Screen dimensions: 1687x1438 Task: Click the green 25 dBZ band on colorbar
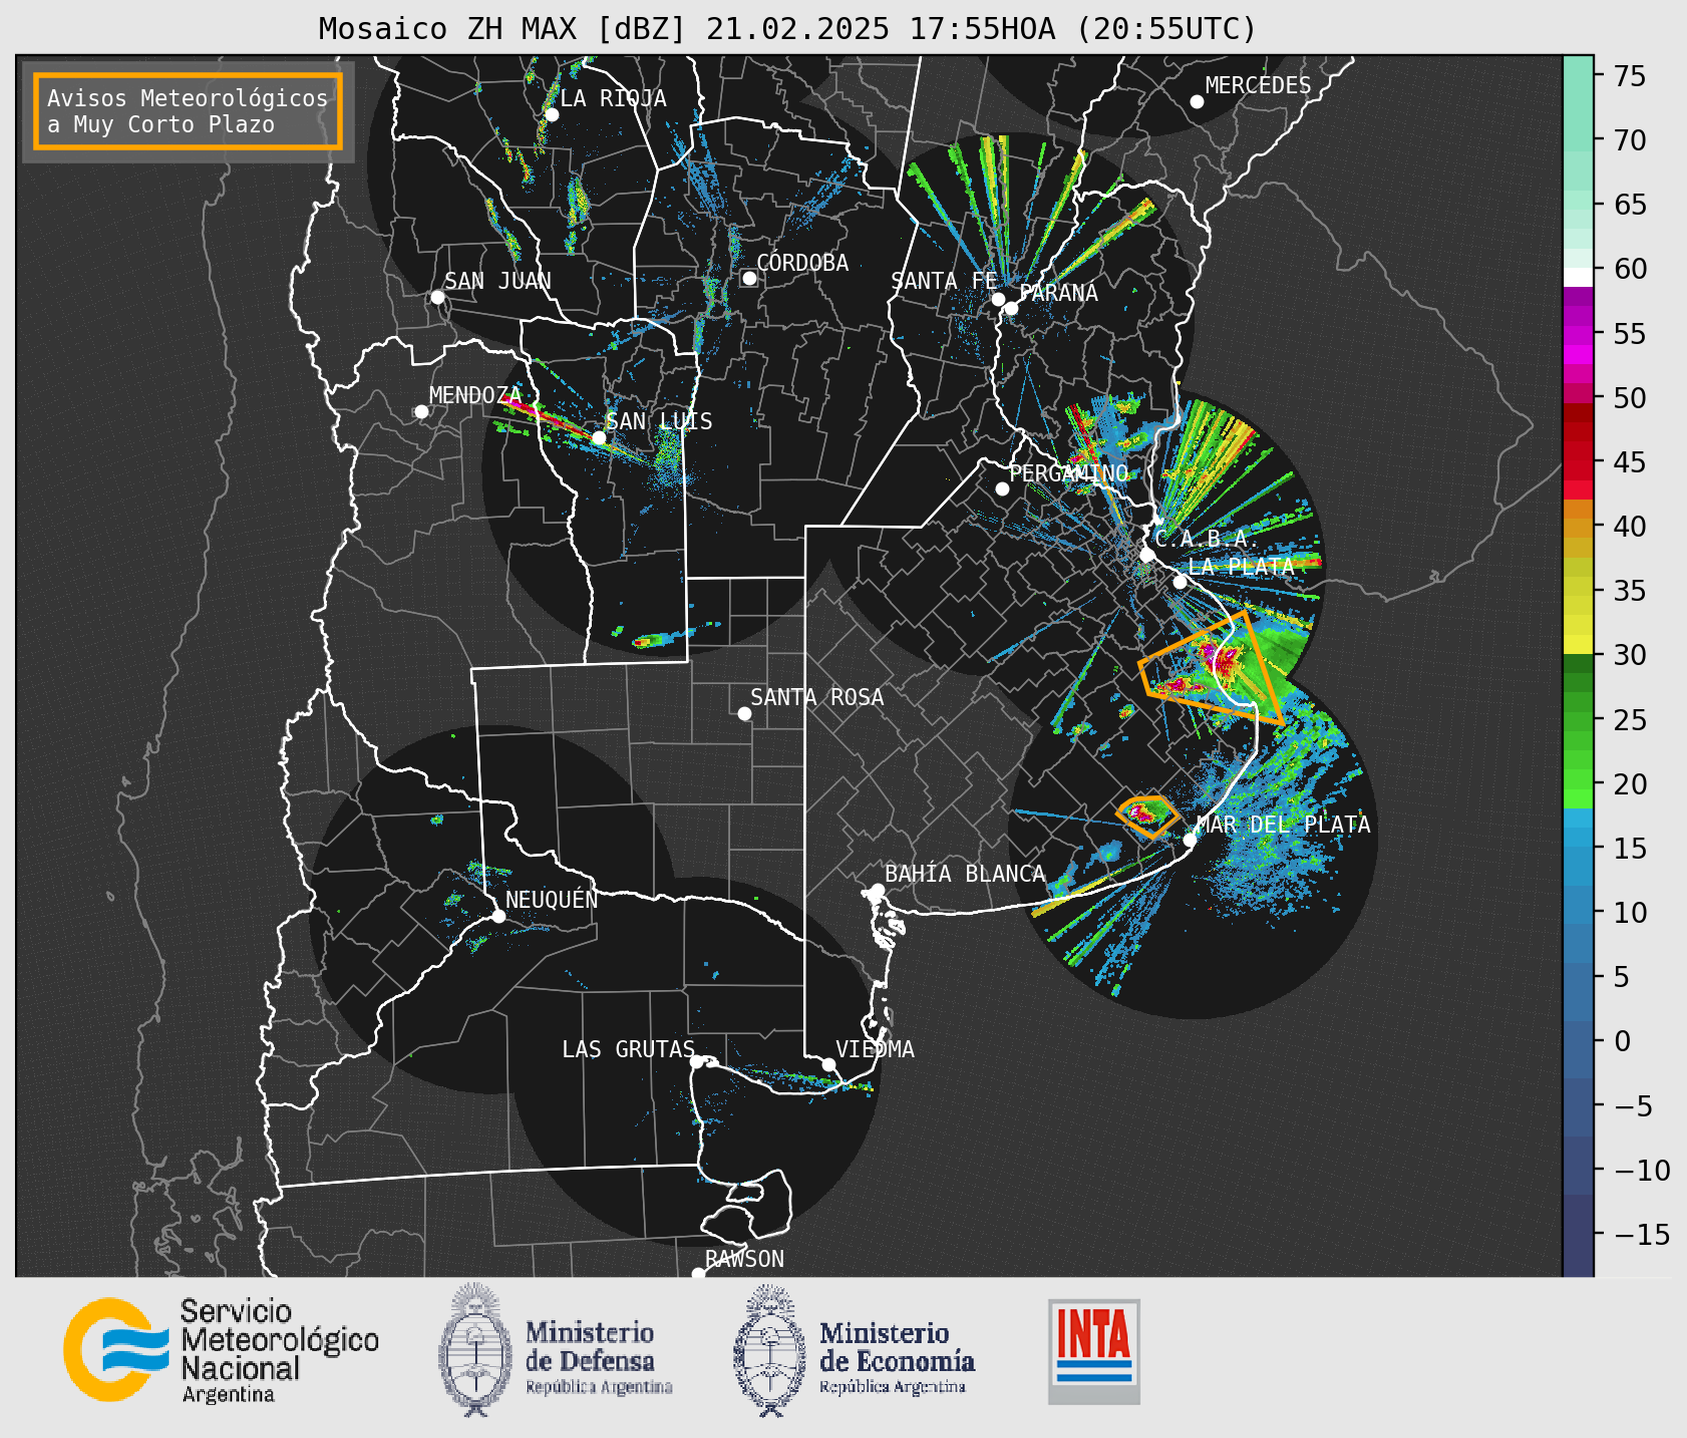click(1577, 720)
